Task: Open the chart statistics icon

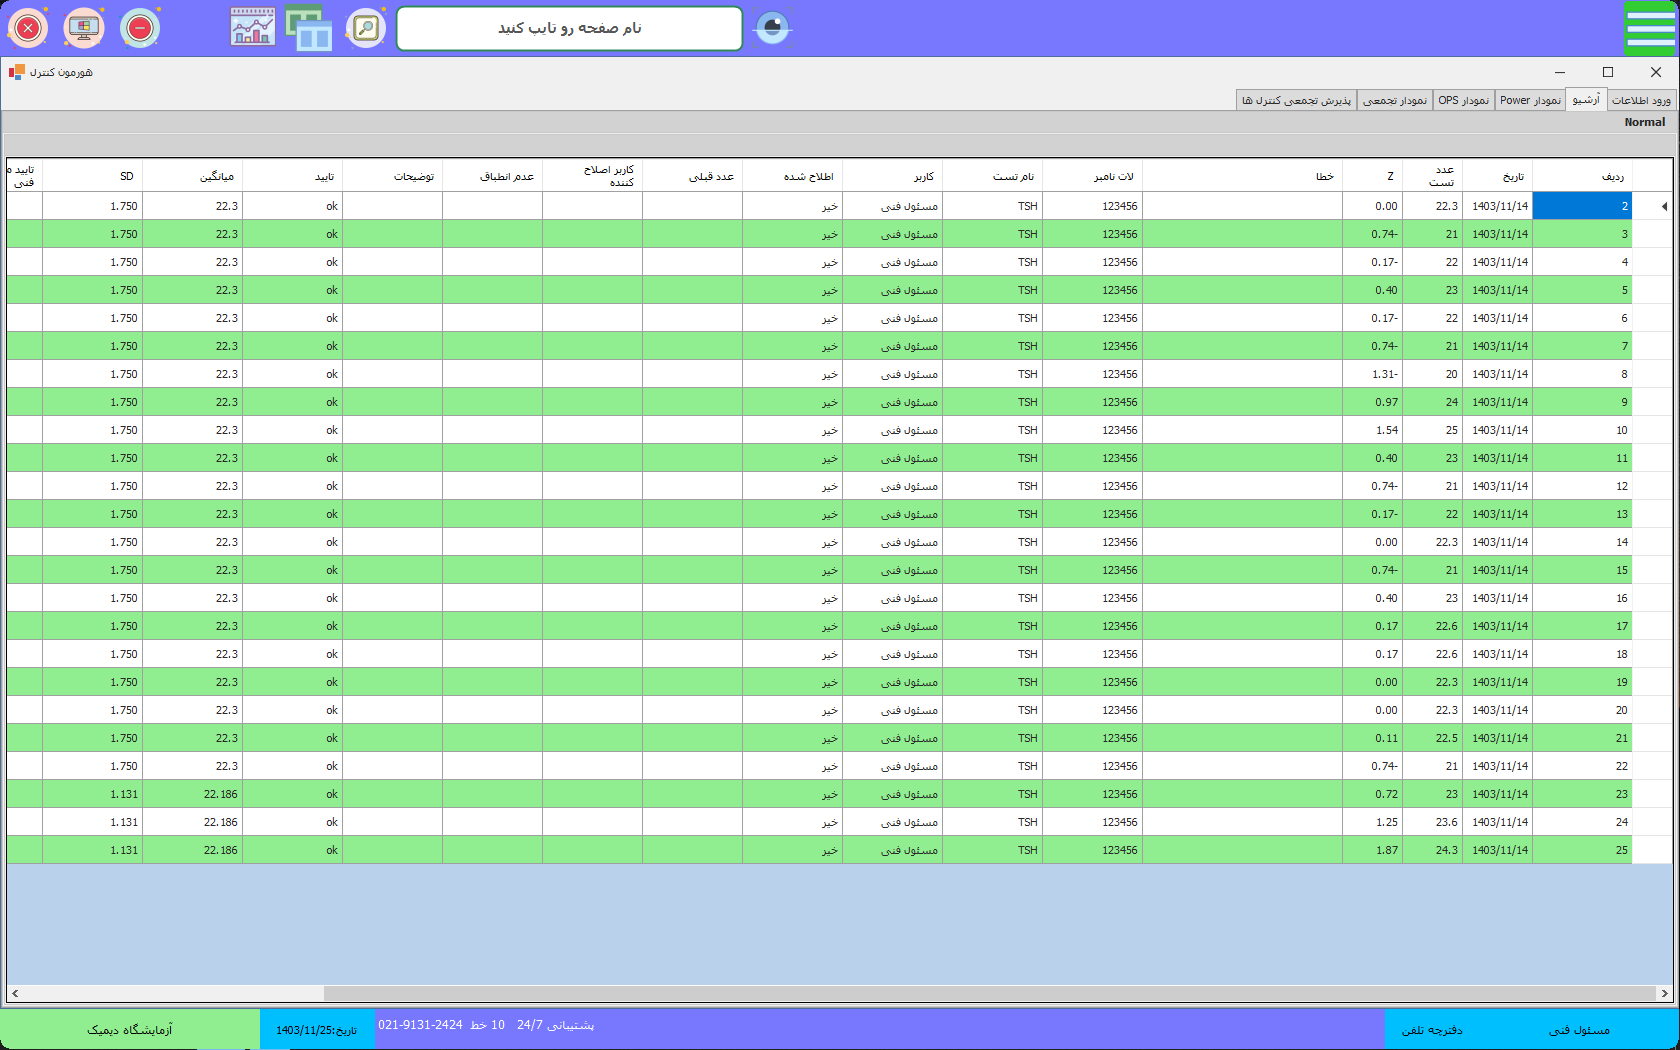Action: click(x=252, y=28)
